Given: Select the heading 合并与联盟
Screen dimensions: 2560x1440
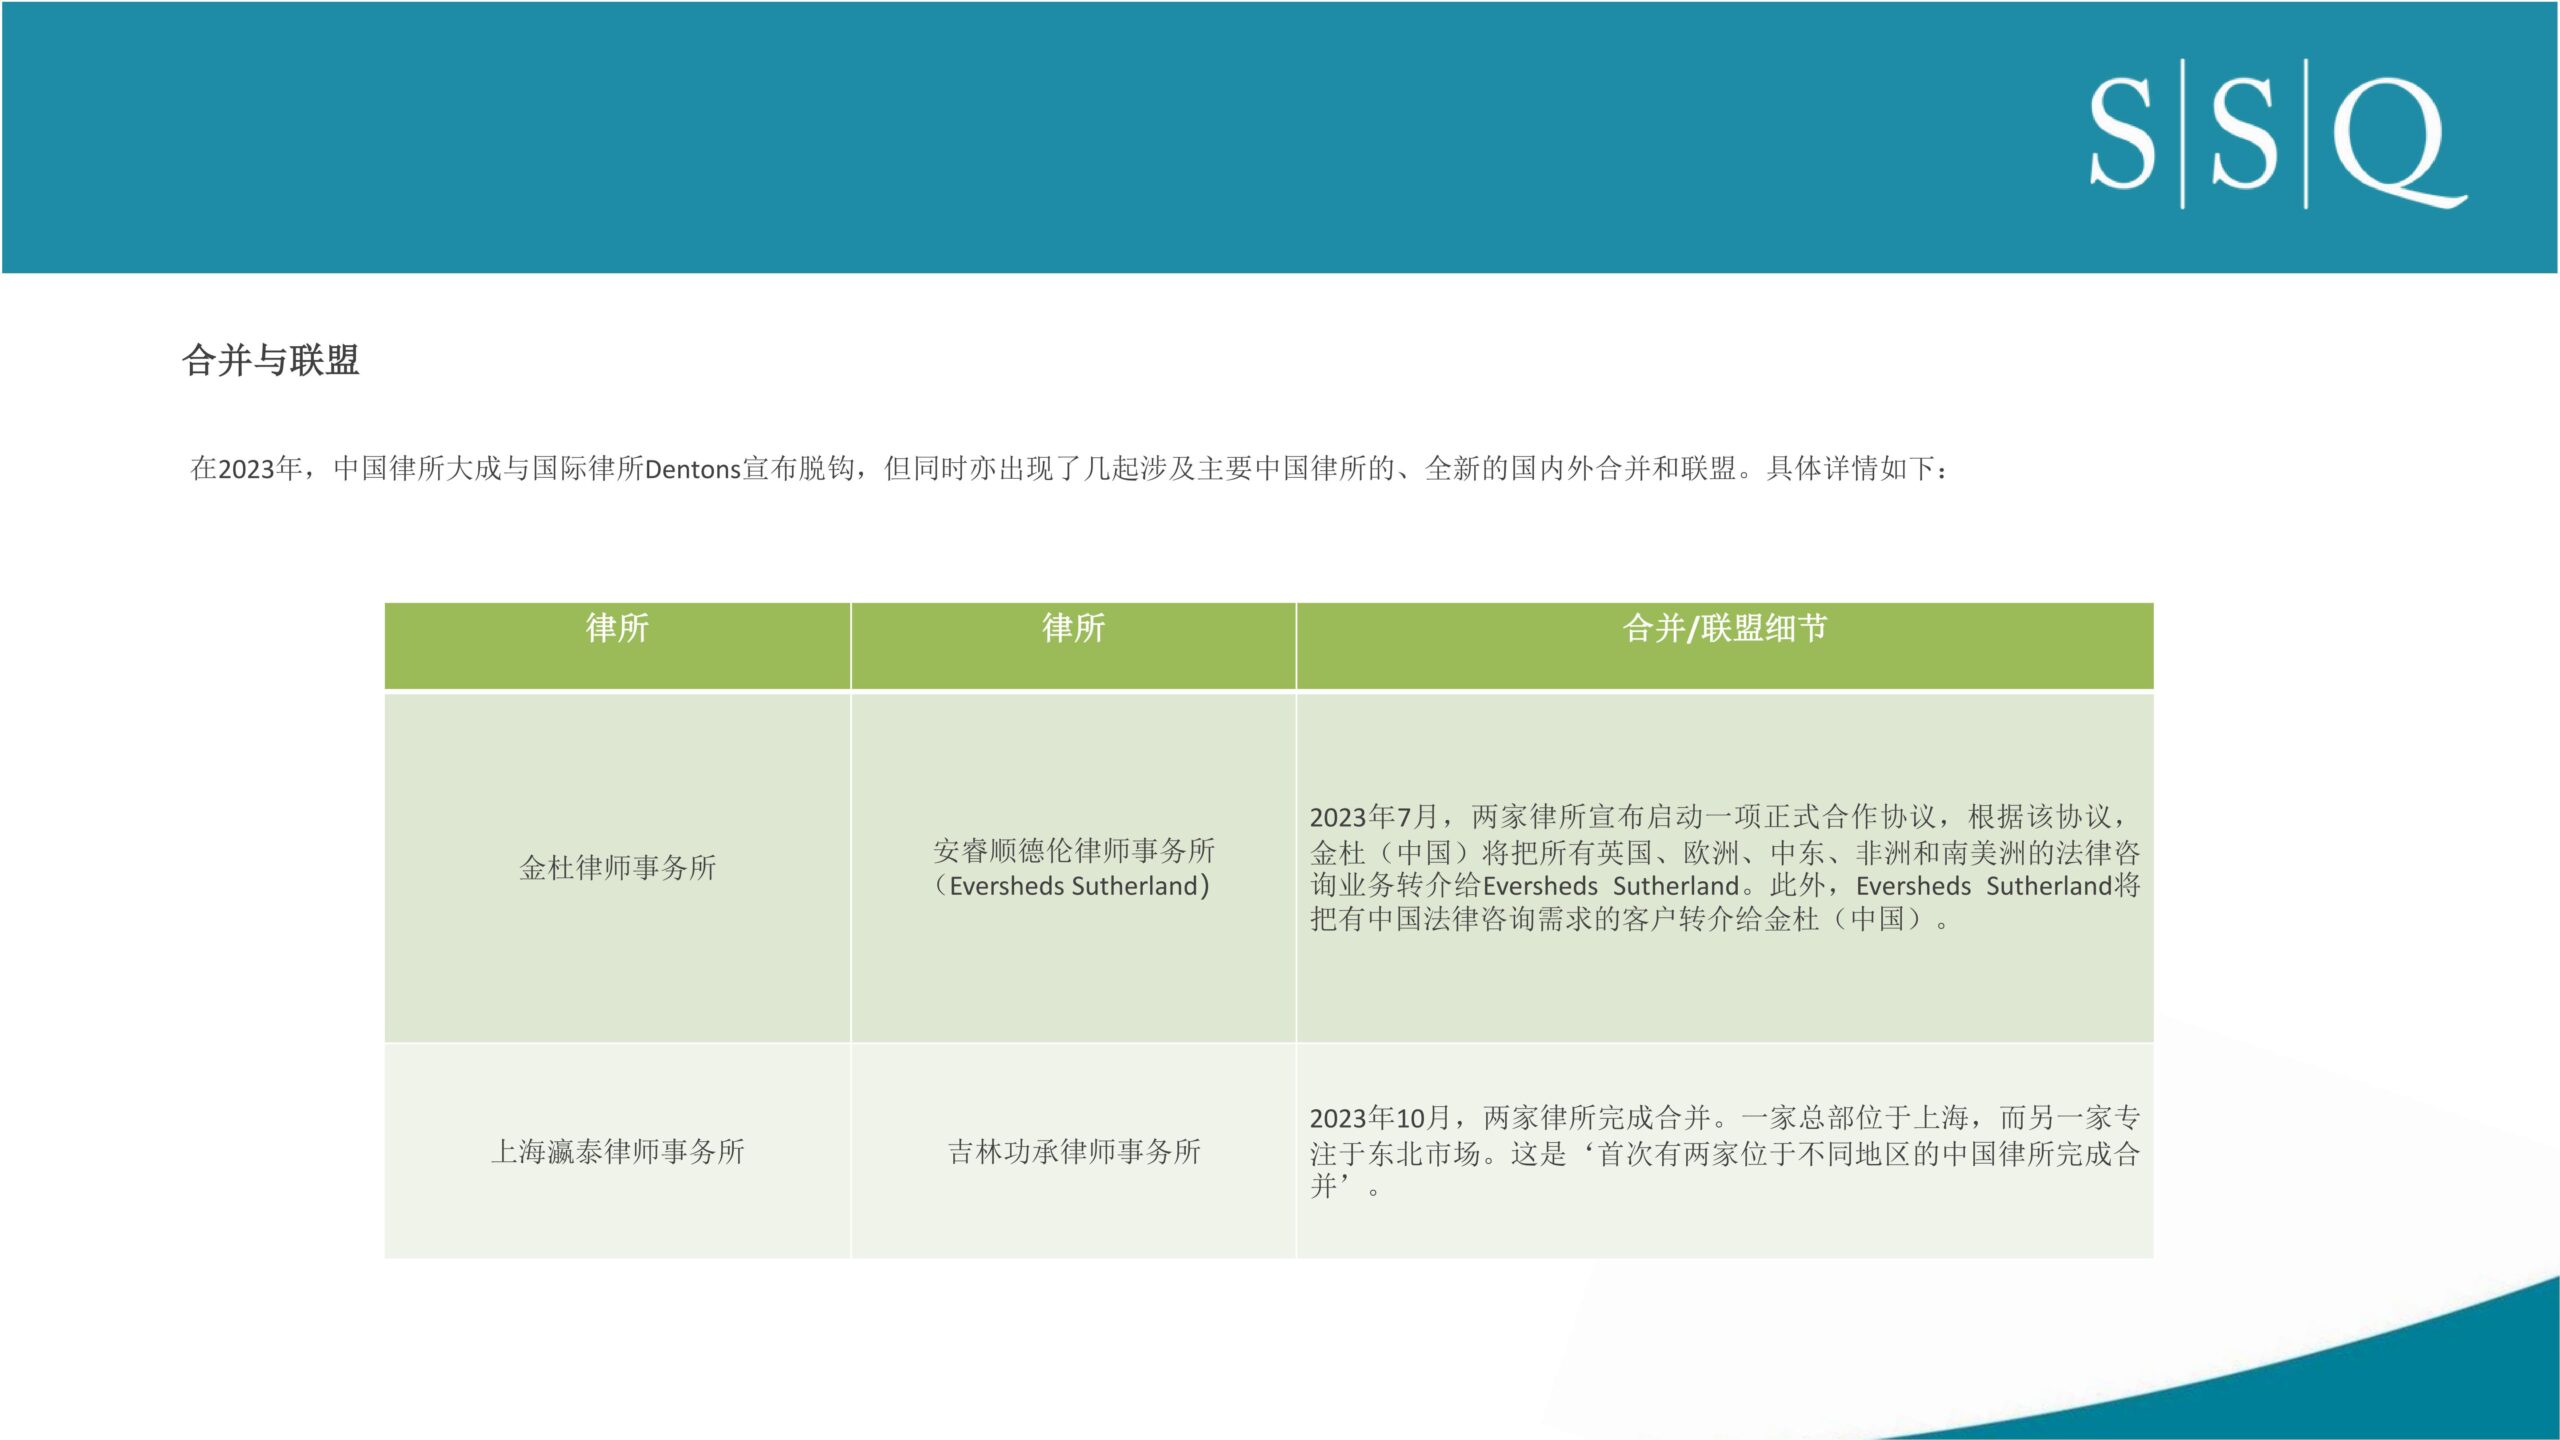Looking at the screenshot, I should tap(271, 360).
